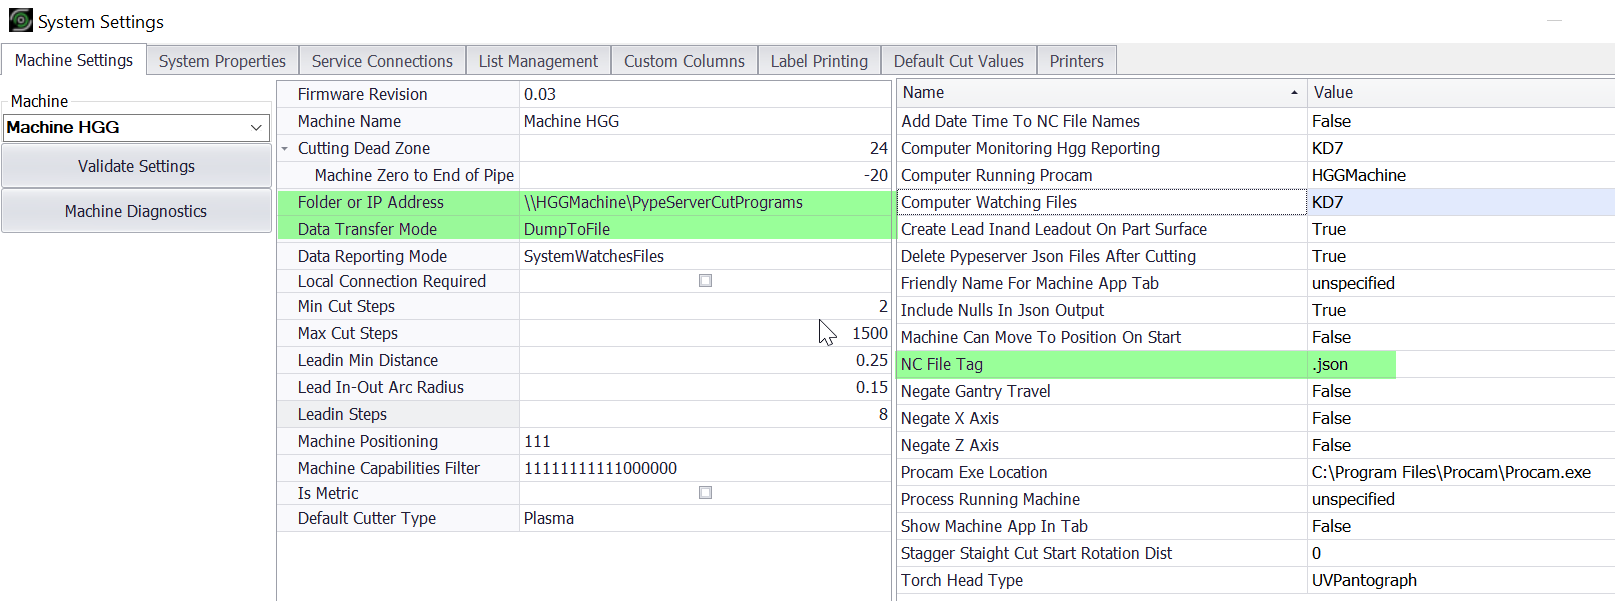Select the Leadin Steps row
The width and height of the screenshot is (1615, 601).
point(584,414)
